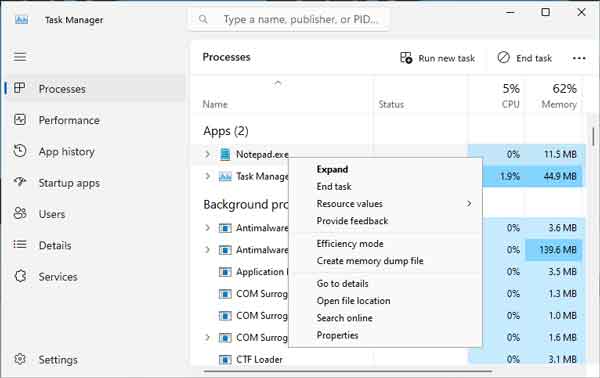Click the Users people icon
The width and height of the screenshot is (600, 378).
(x=20, y=213)
